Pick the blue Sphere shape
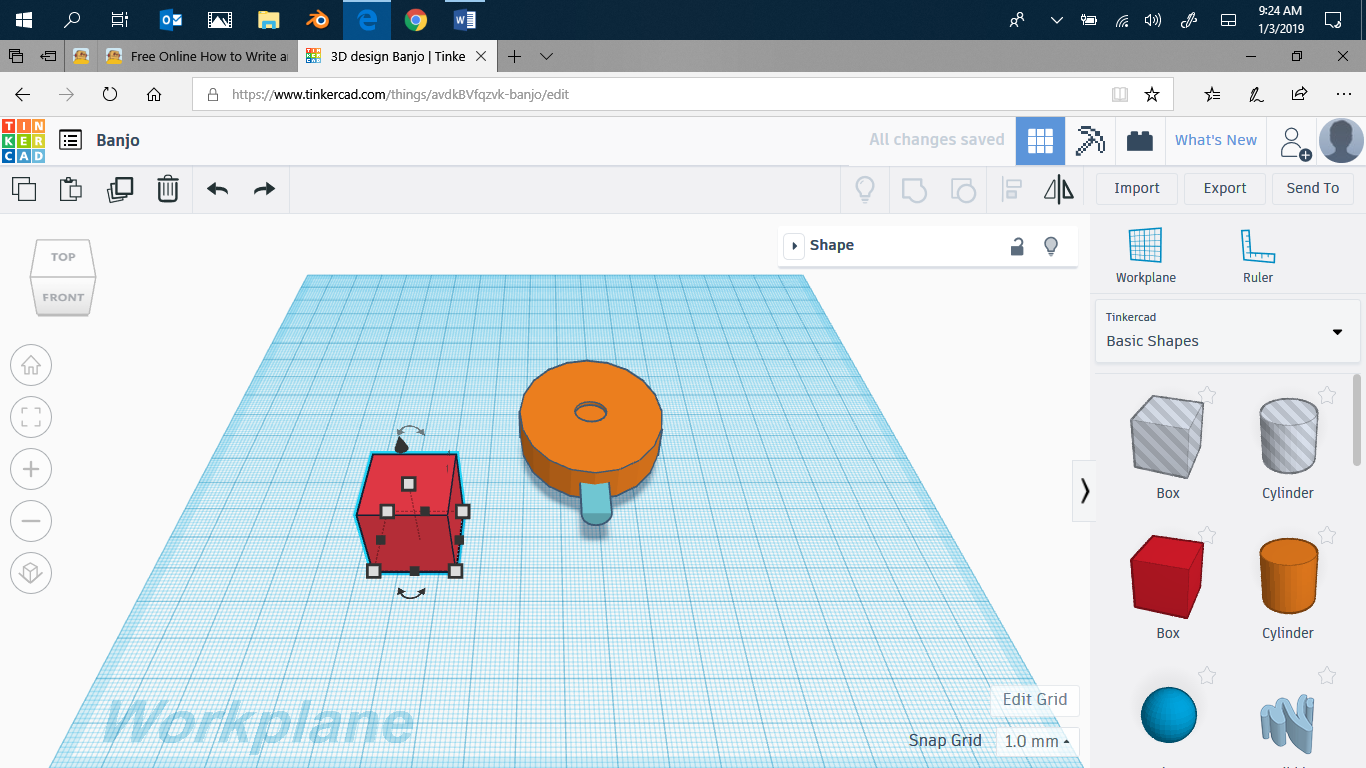The height and width of the screenshot is (768, 1366). click(1168, 714)
